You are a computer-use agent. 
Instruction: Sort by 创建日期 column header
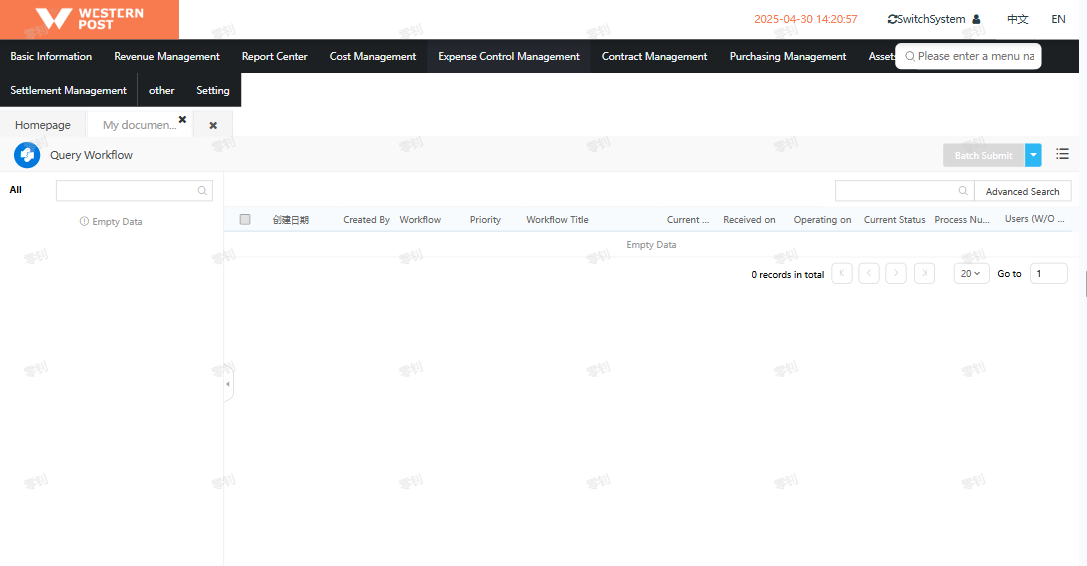click(x=290, y=220)
